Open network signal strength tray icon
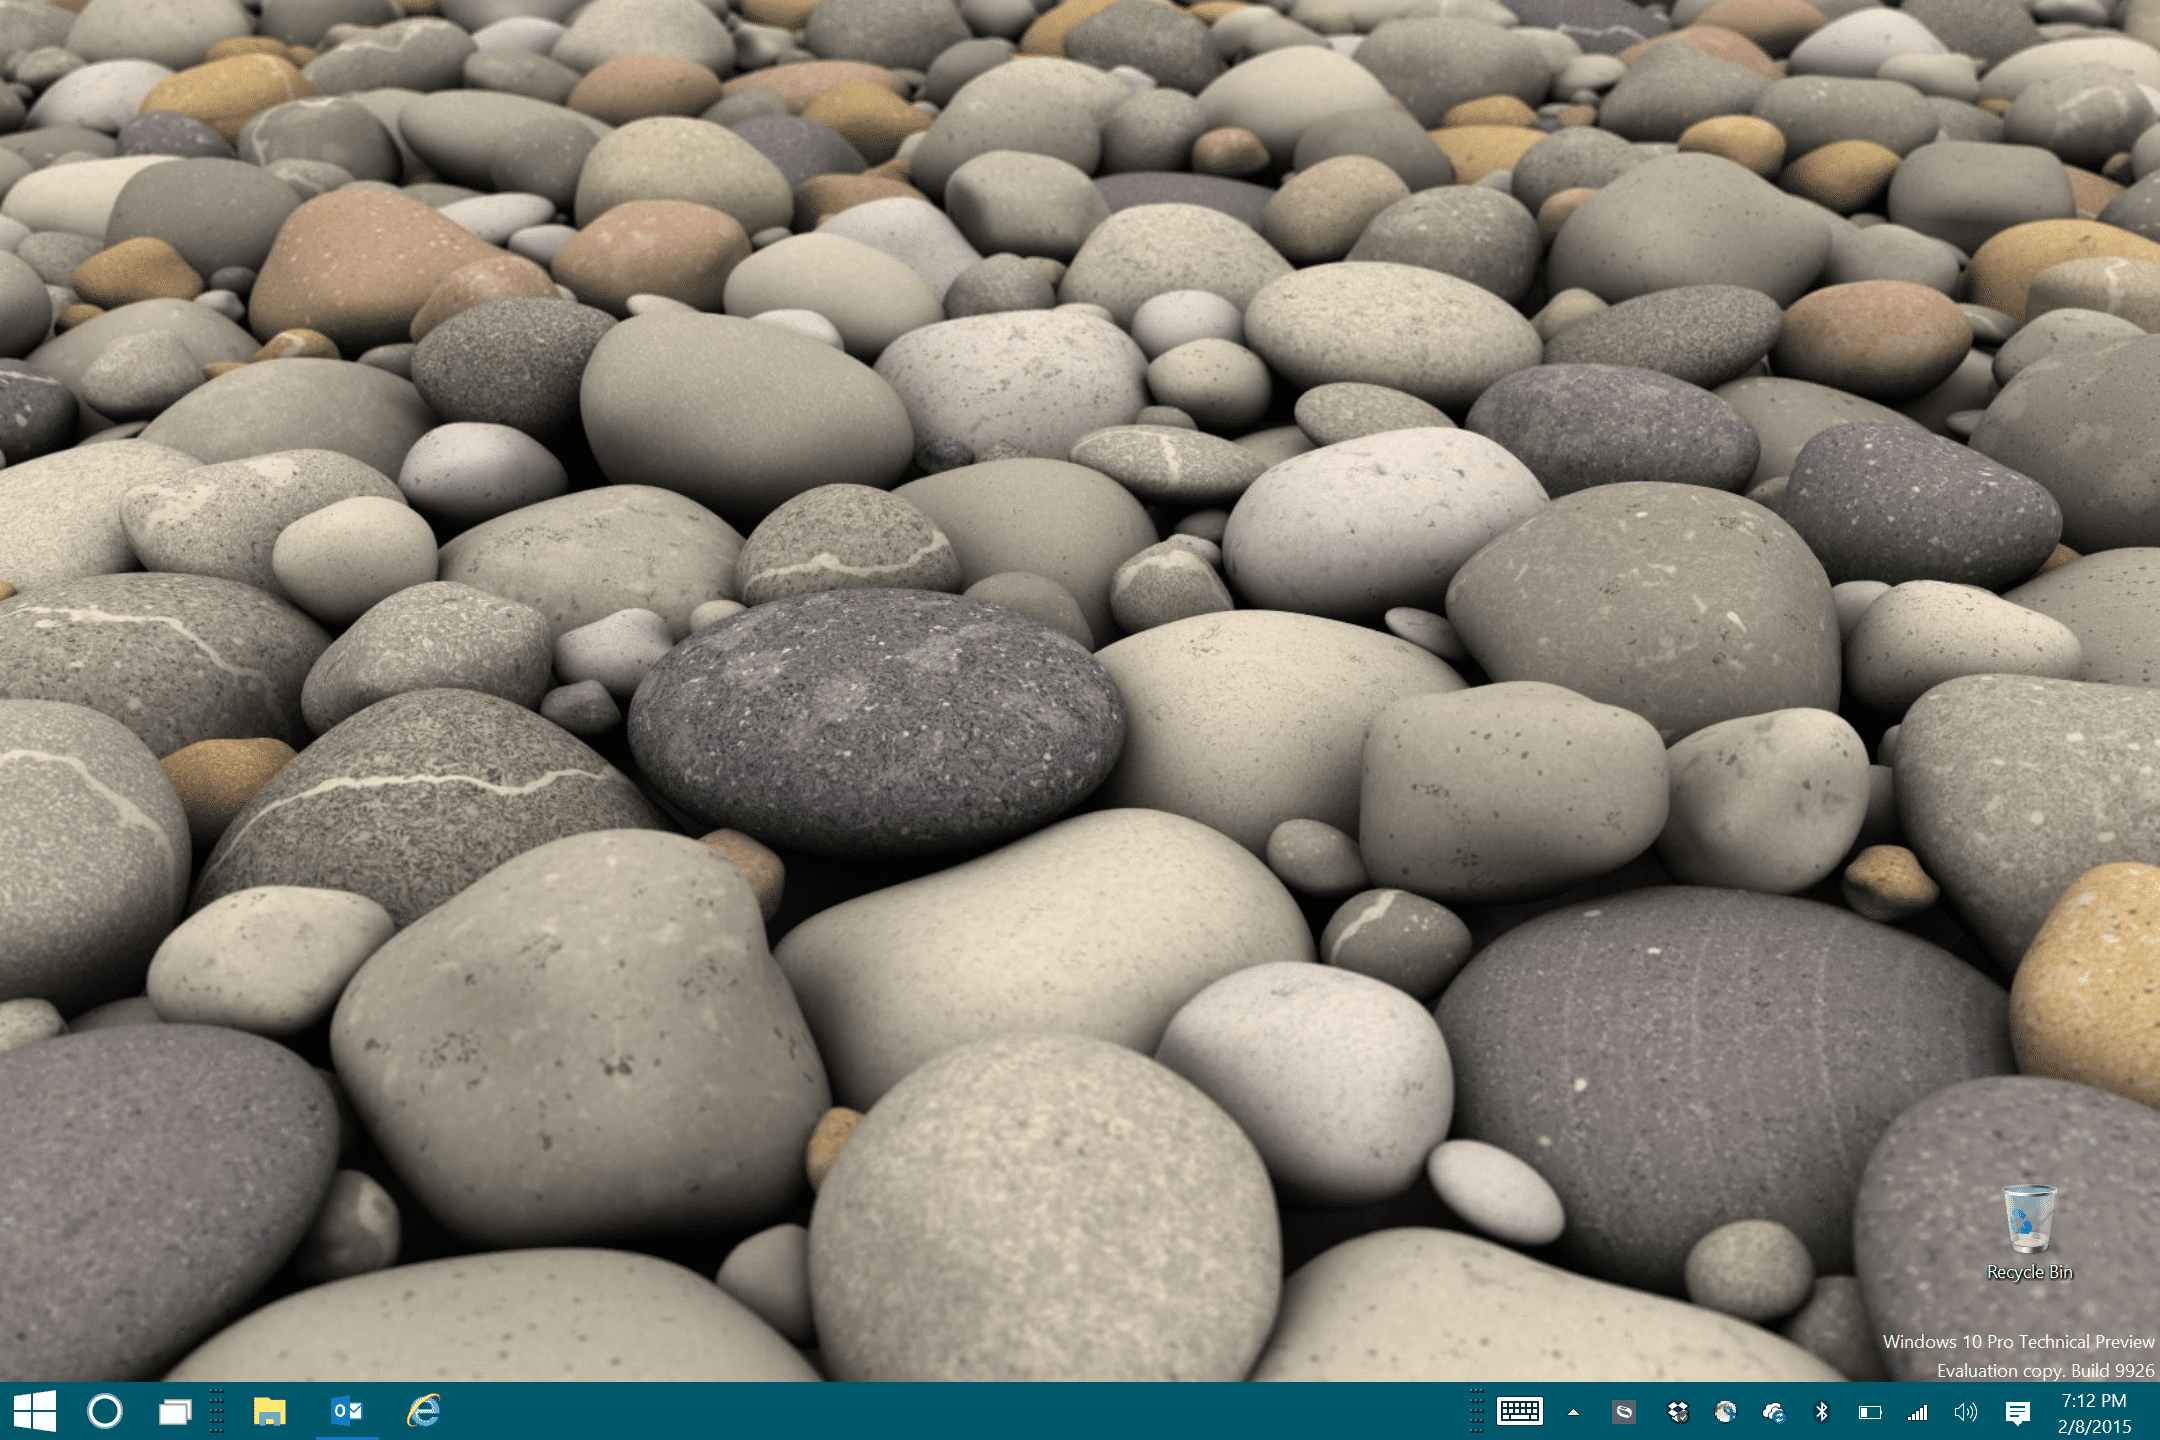This screenshot has width=2160, height=1440. (1917, 1412)
